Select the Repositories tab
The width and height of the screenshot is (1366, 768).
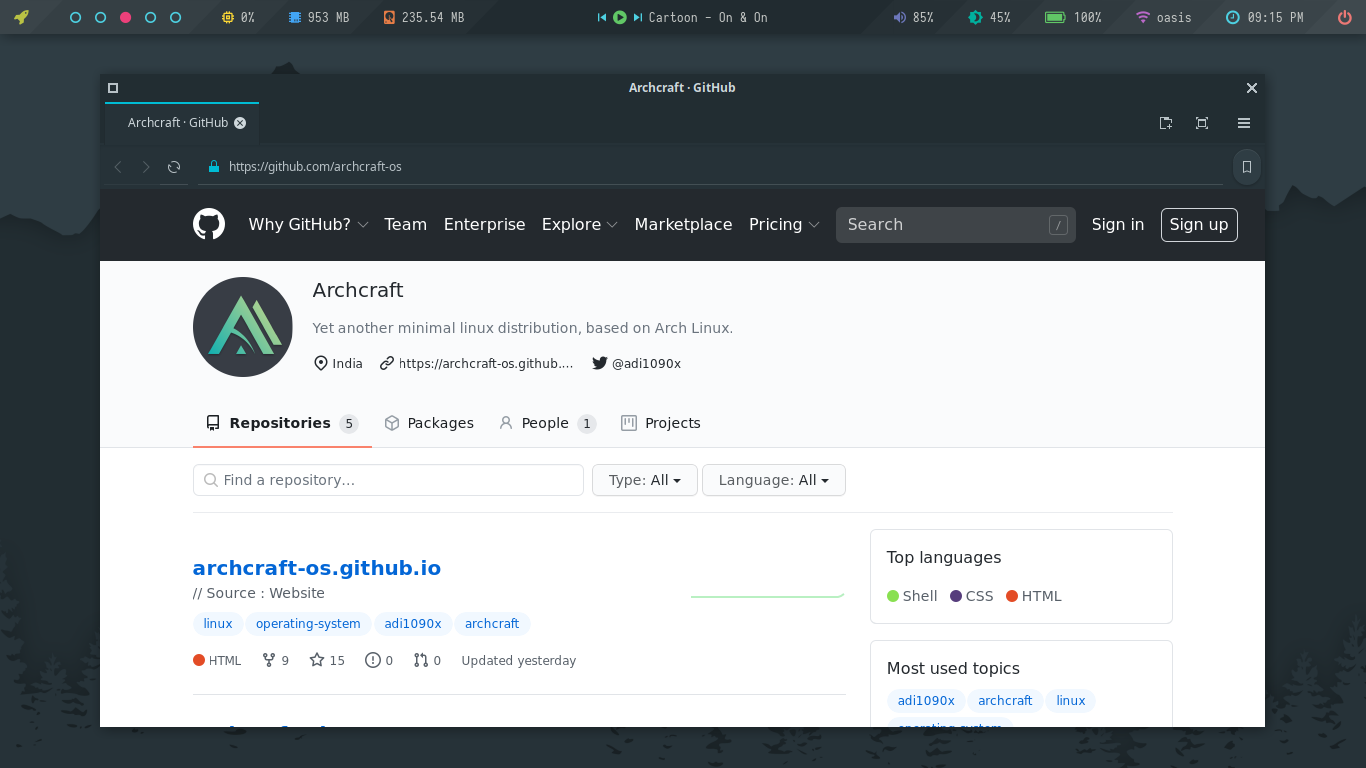point(282,423)
